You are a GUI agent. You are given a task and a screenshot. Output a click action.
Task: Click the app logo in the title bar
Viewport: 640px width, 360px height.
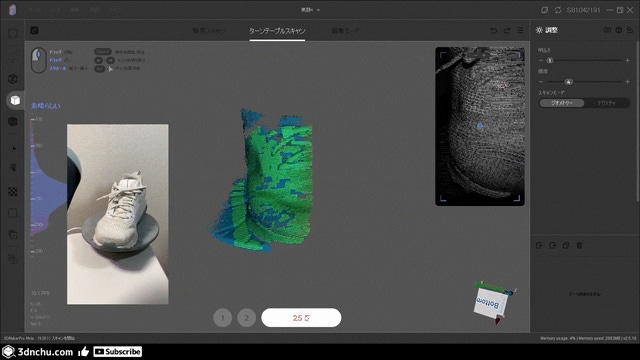[13, 10]
